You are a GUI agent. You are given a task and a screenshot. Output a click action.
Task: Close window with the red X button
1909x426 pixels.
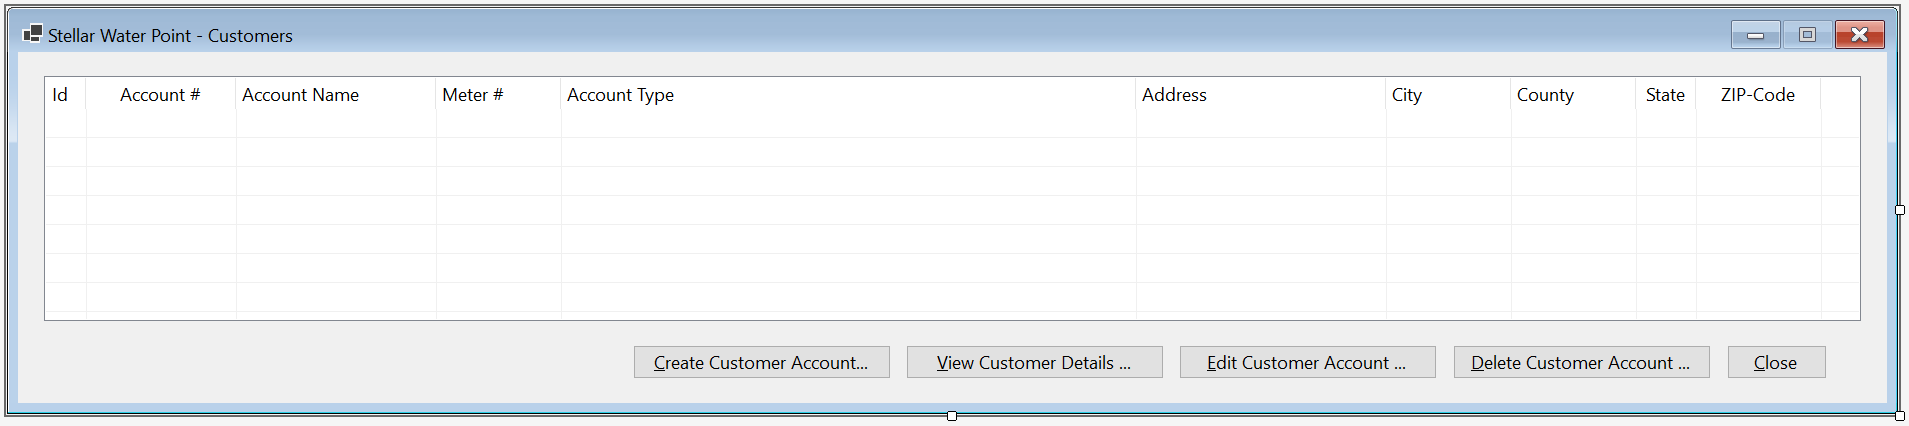[x=1859, y=35]
